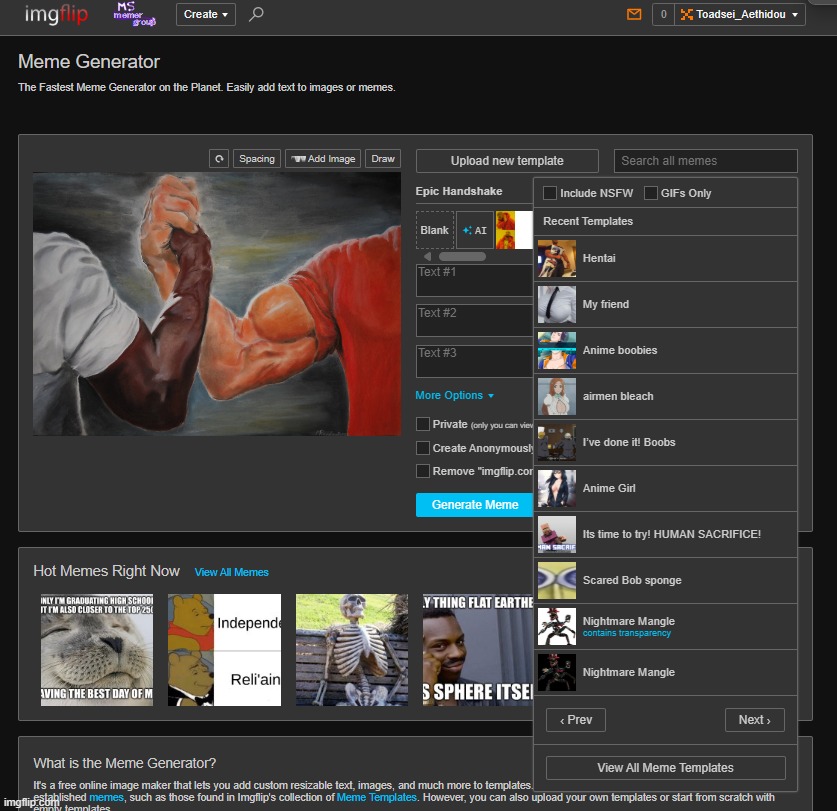Click into the Text #3 box
Image resolution: width=837 pixels, height=811 pixels.
(475, 361)
